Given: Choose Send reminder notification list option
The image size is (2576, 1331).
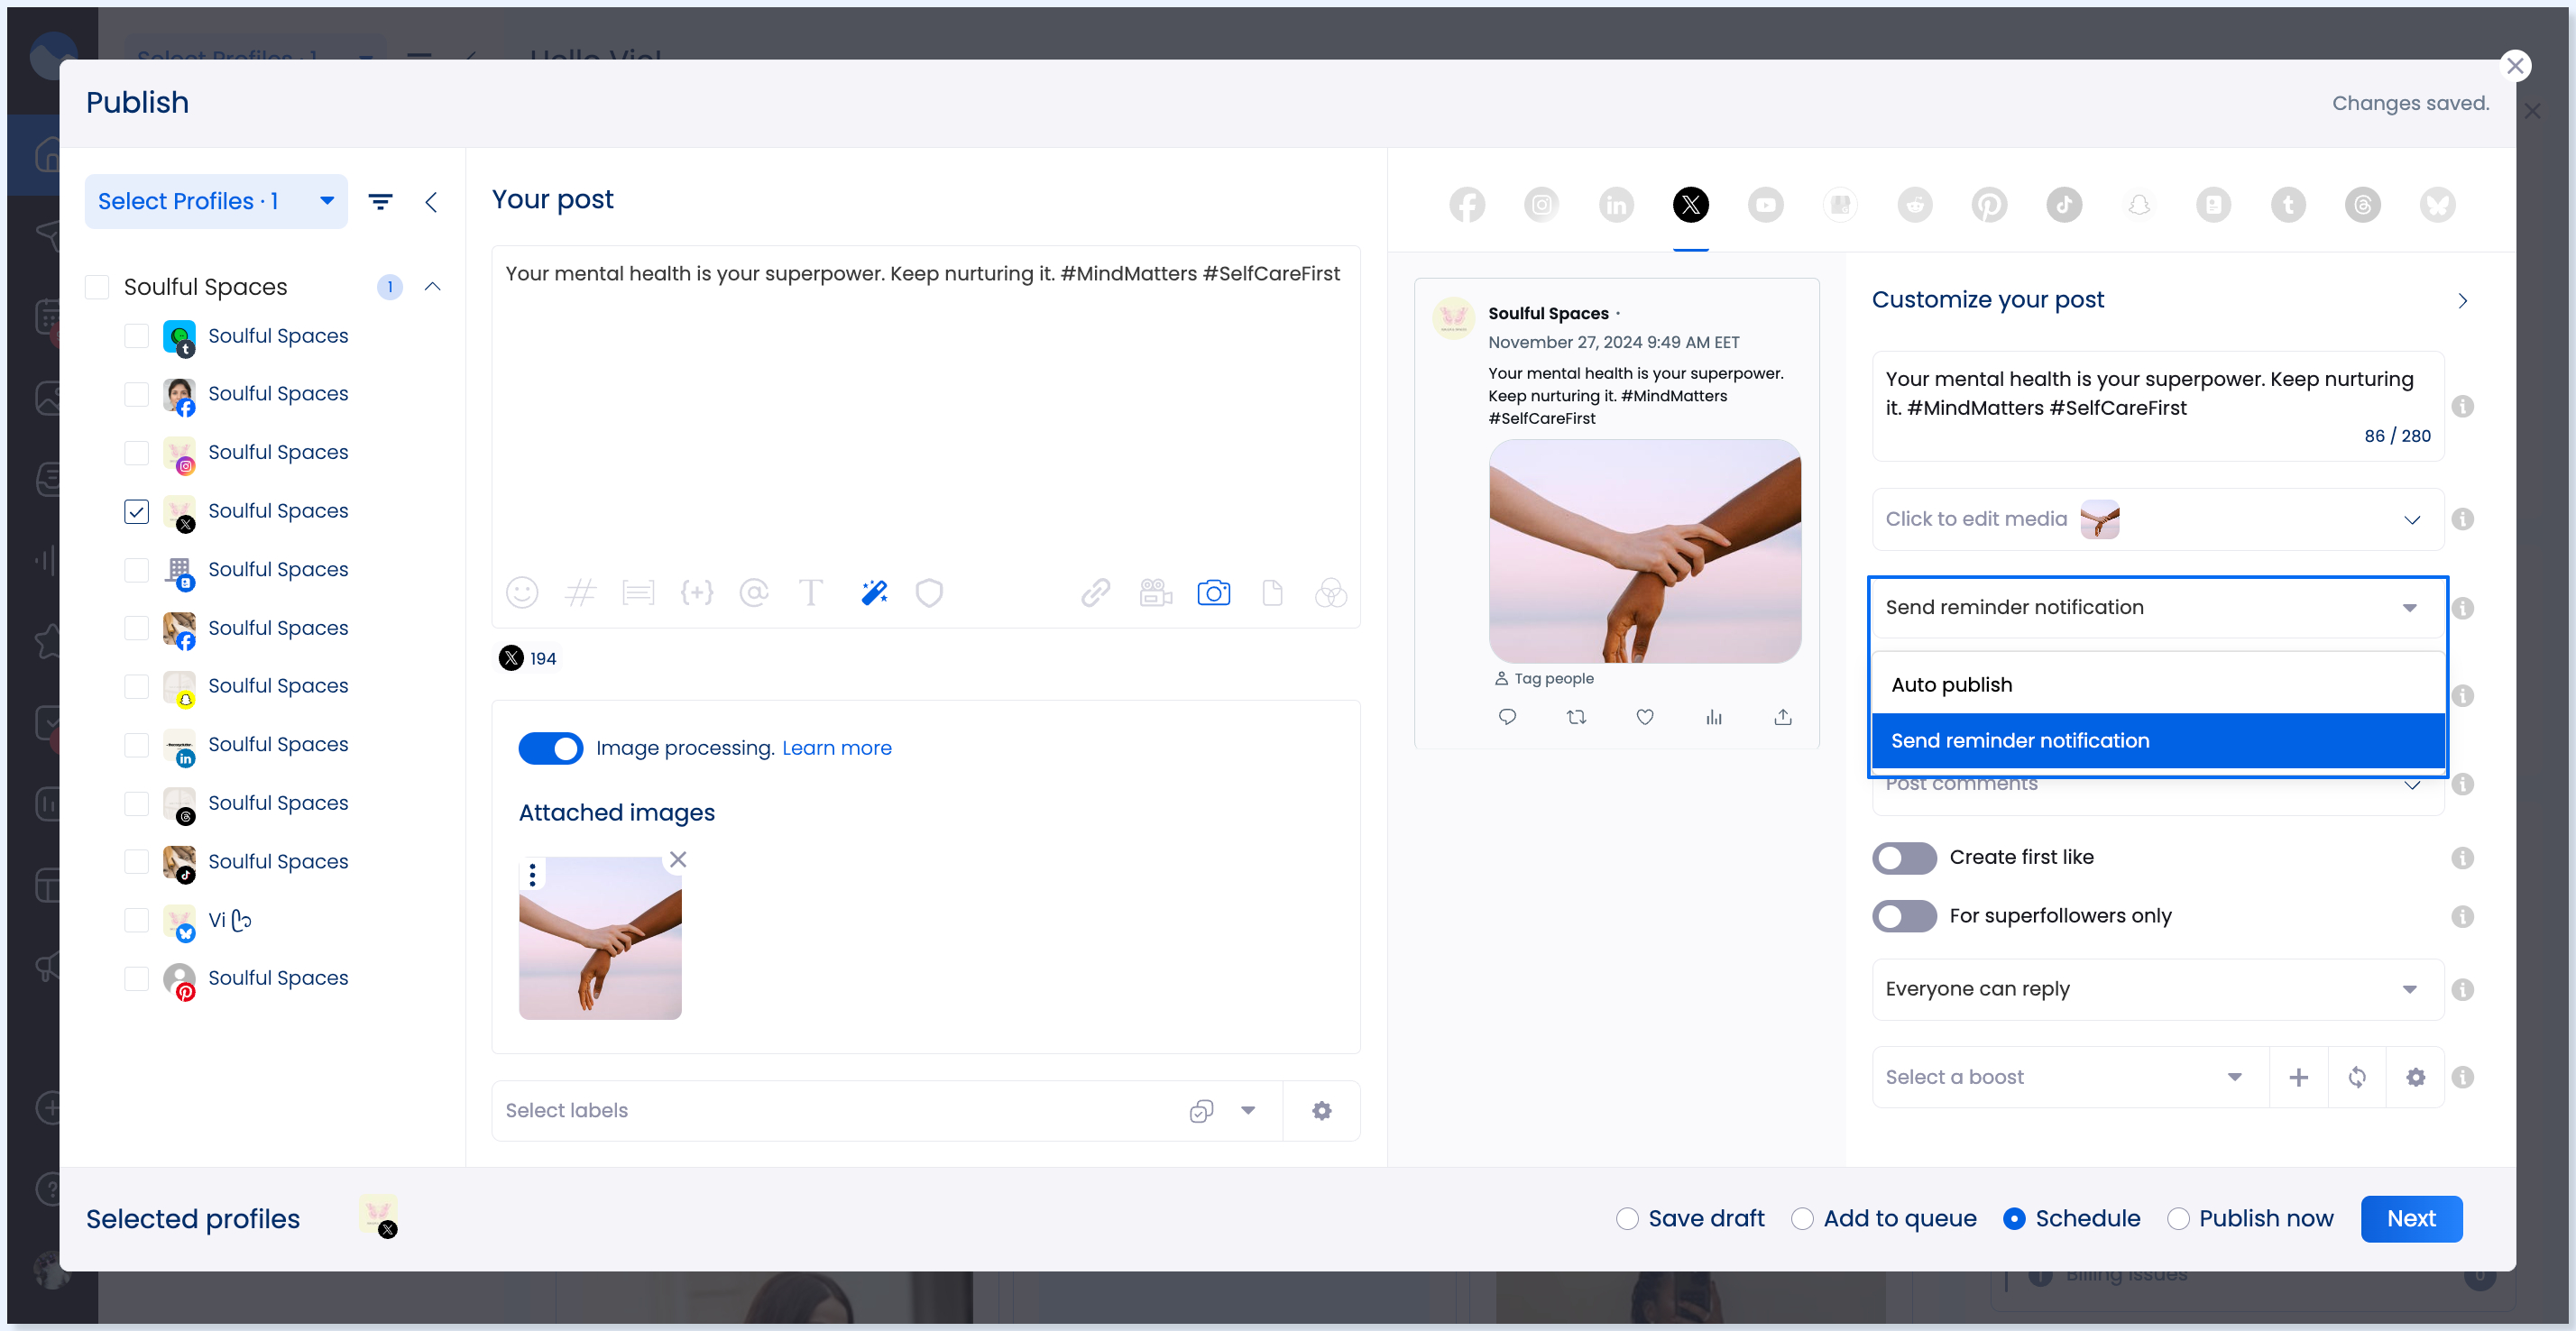Looking at the screenshot, I should (2157, 741).
